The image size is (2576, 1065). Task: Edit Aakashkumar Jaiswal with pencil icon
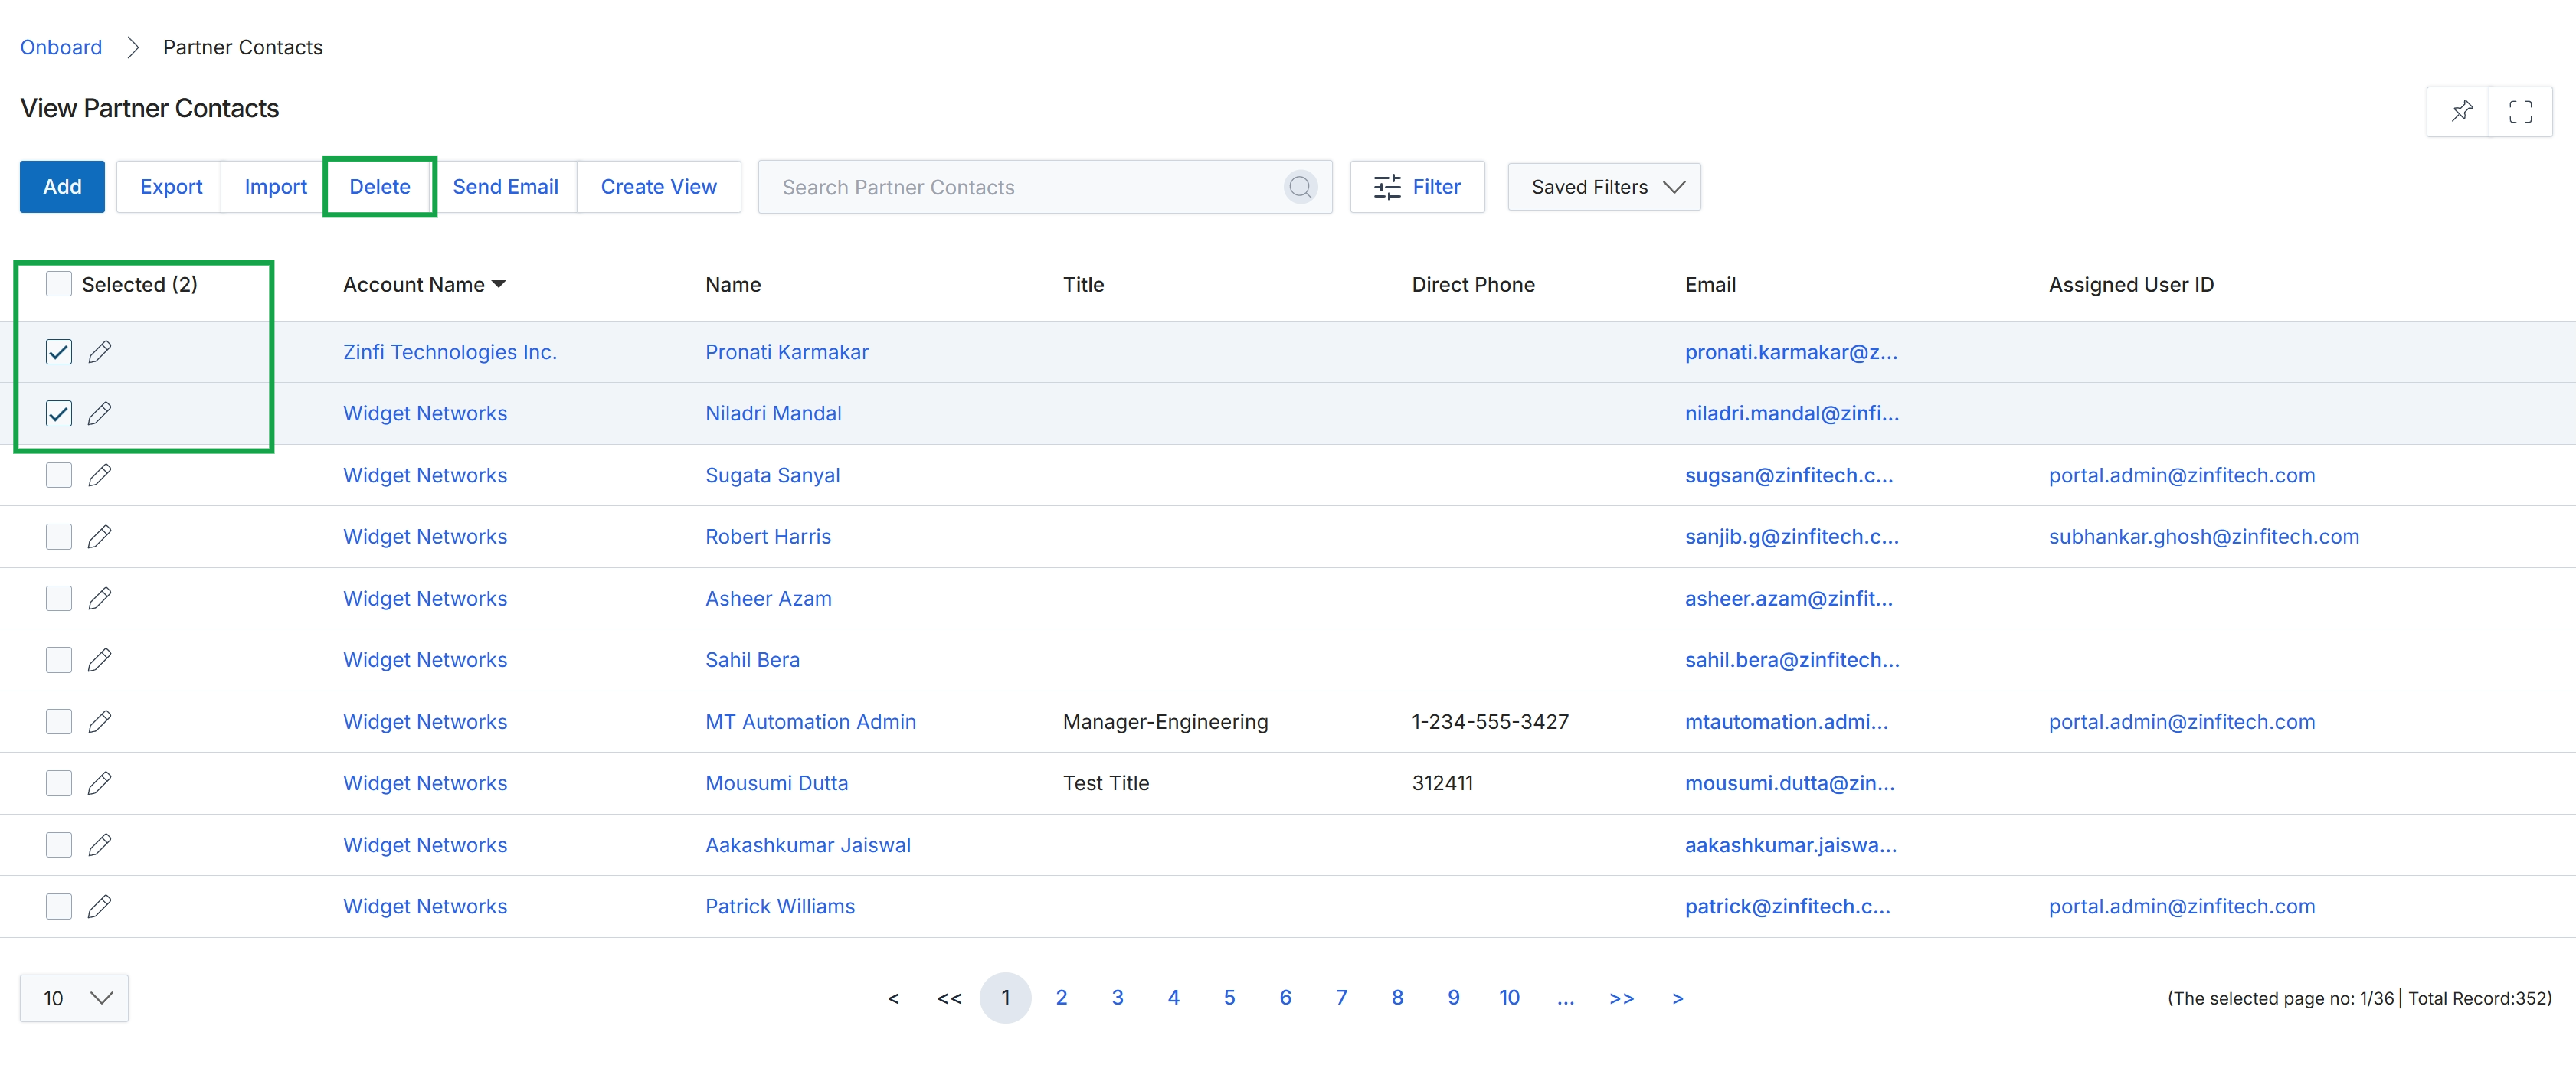coord(99,845)
